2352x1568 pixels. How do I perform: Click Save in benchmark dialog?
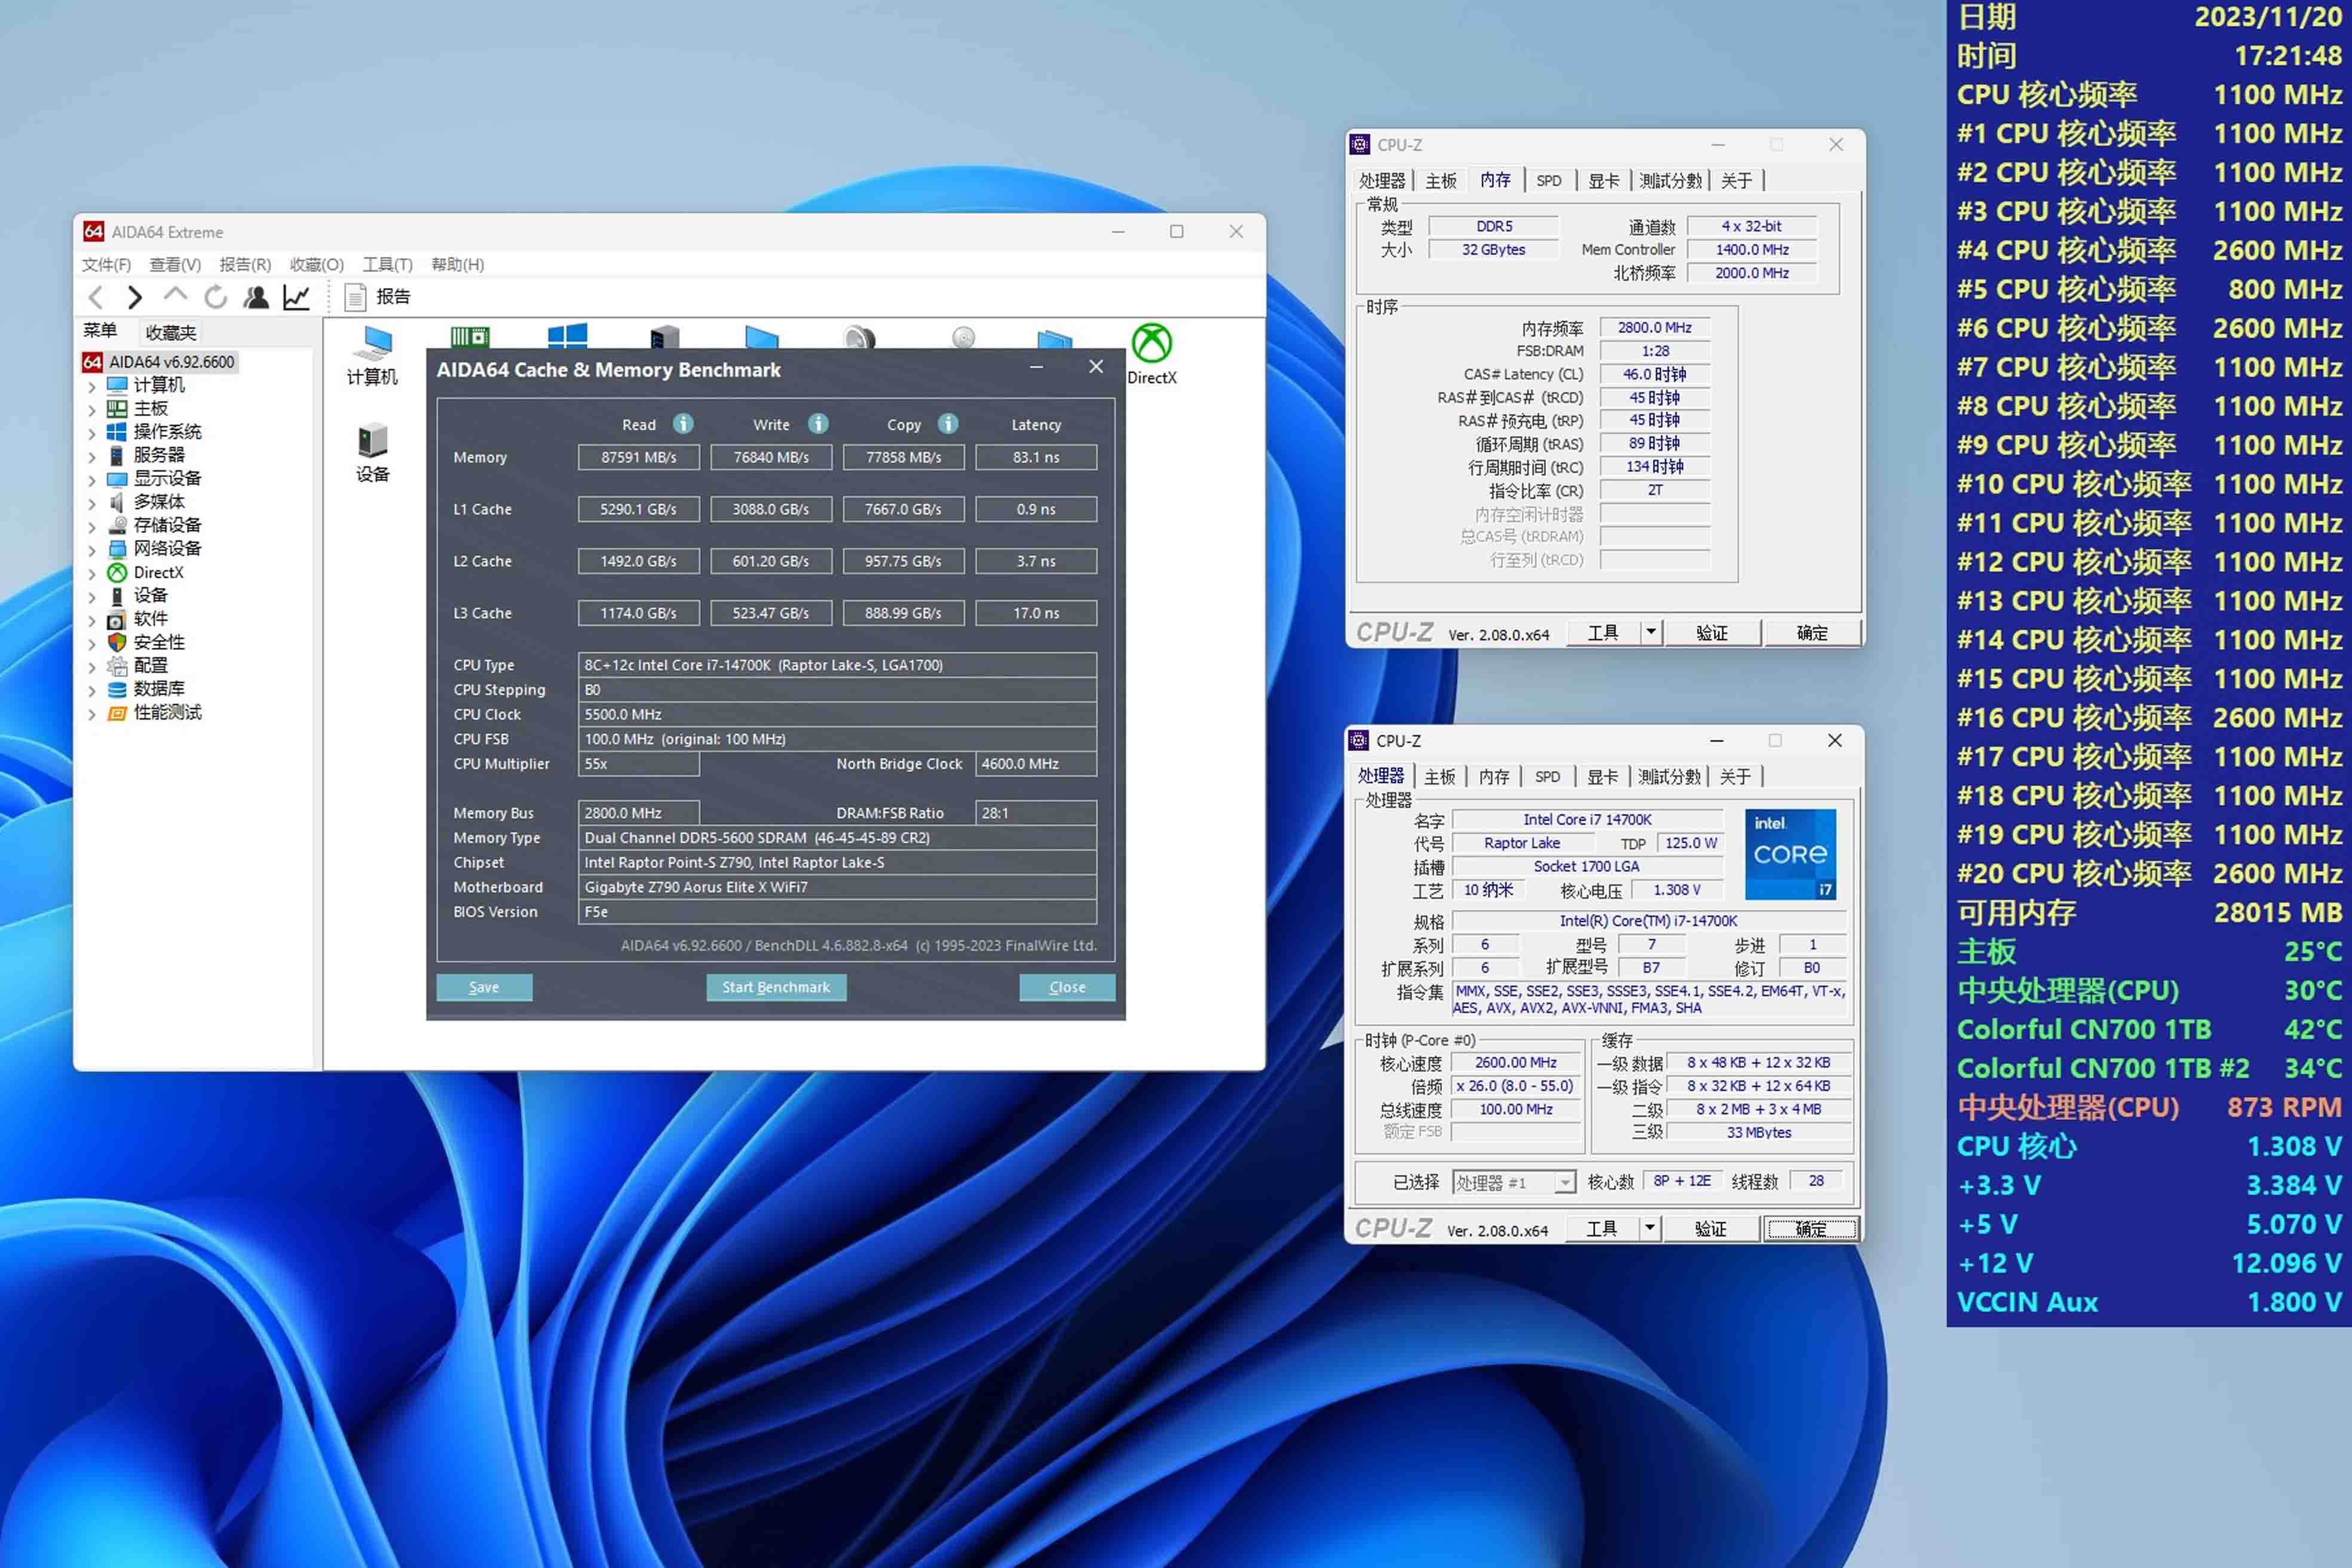484,987
